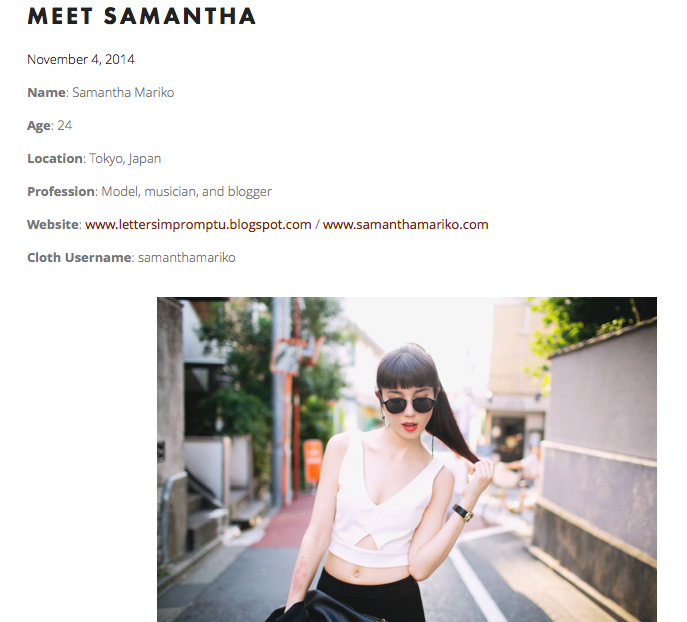Image resolution: width=687 pixels, height=622 pixels.
Task: Click the round sunglasses in the photo
Action: [x=408, y=405]
